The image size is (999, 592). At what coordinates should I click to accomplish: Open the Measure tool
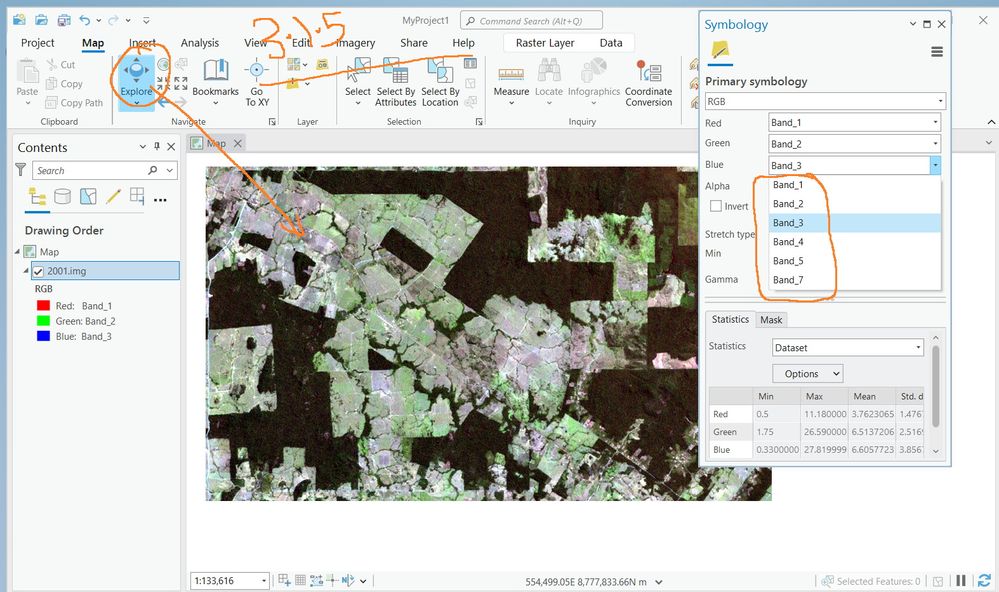click(511, 81)
